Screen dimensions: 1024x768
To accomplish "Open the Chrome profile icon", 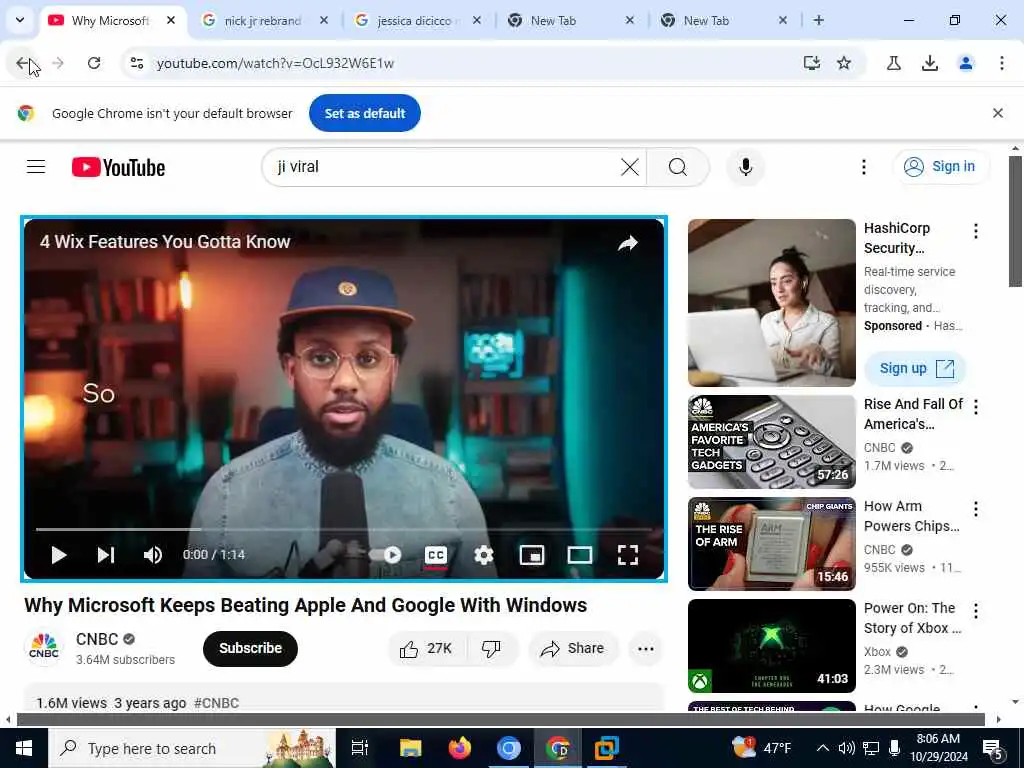I will 966,63.
